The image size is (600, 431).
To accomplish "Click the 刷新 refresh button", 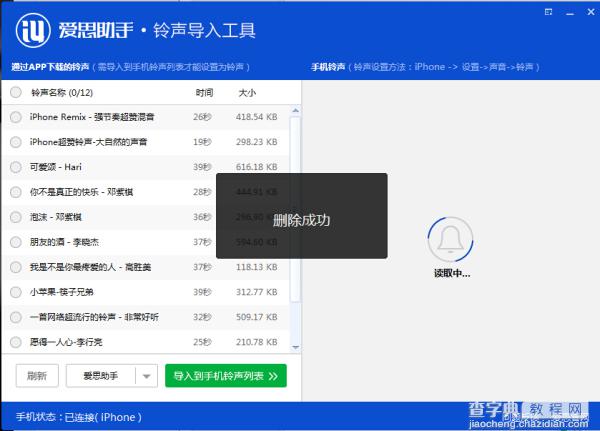I will tap(37, 376).
